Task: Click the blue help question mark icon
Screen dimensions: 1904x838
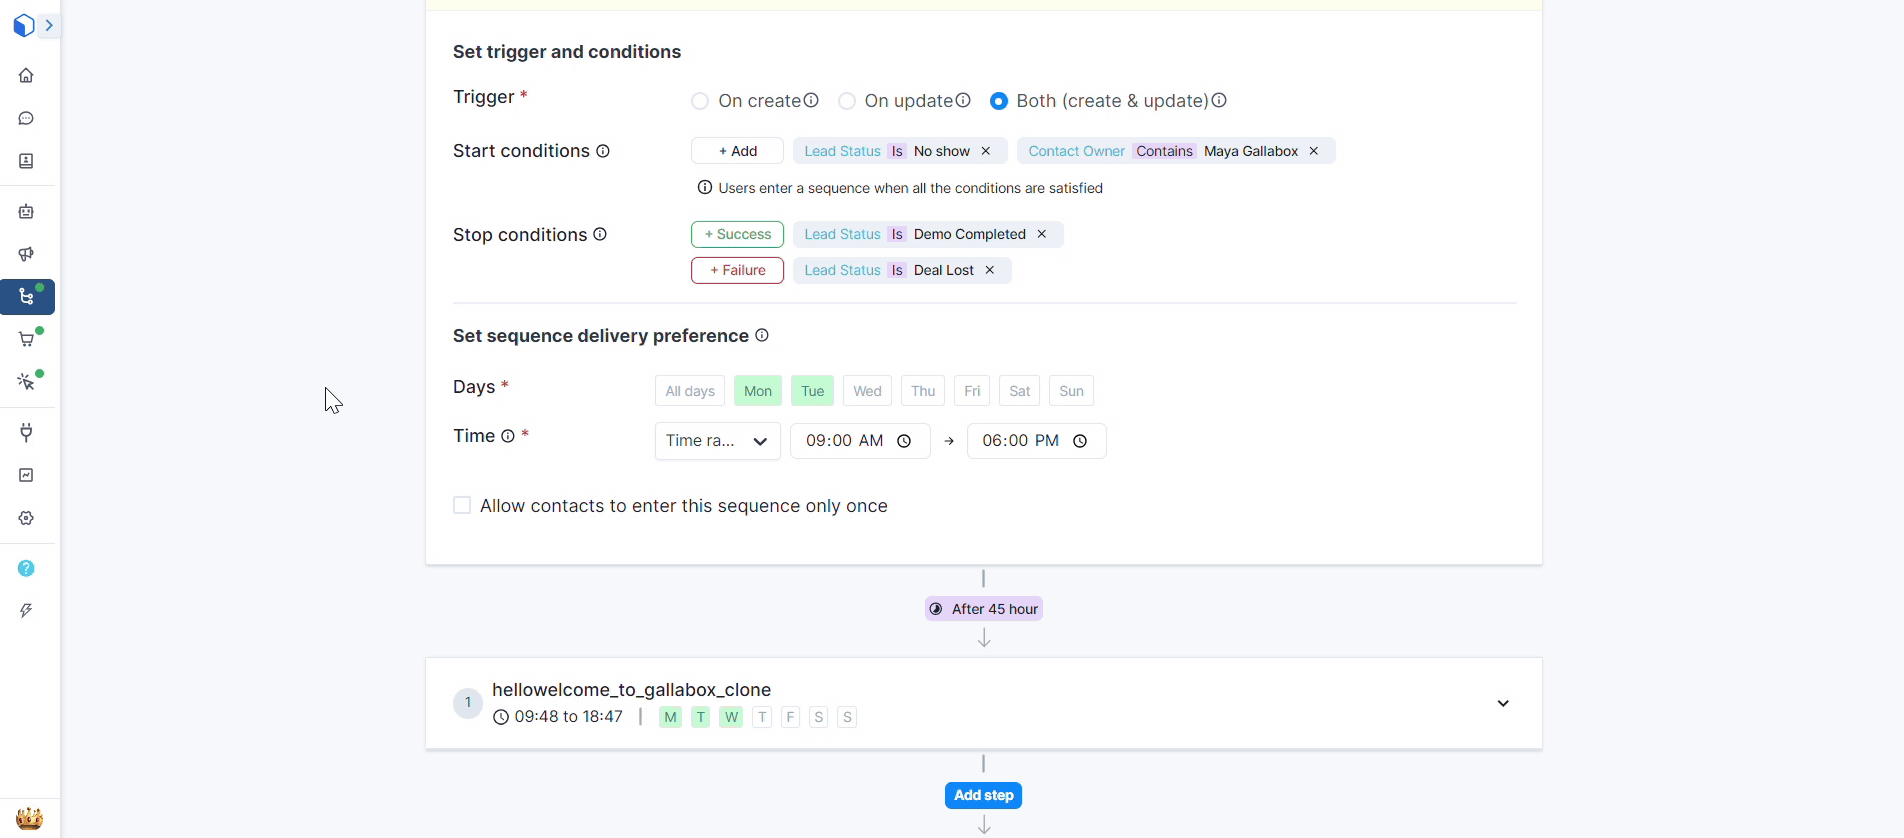Action: (26, 568)
